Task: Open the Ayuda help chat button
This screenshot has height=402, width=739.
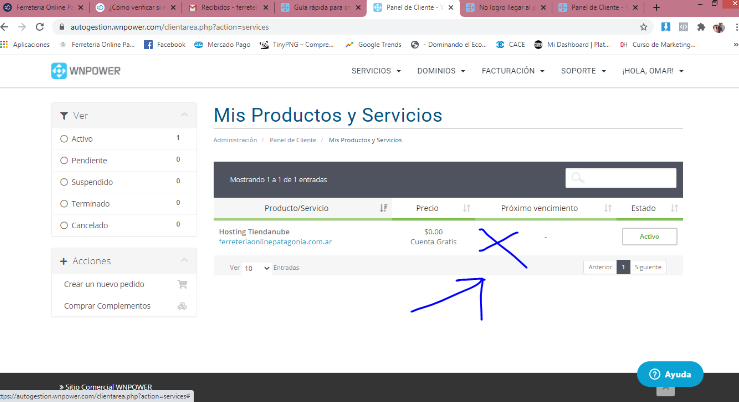Action: coord(670,374)
